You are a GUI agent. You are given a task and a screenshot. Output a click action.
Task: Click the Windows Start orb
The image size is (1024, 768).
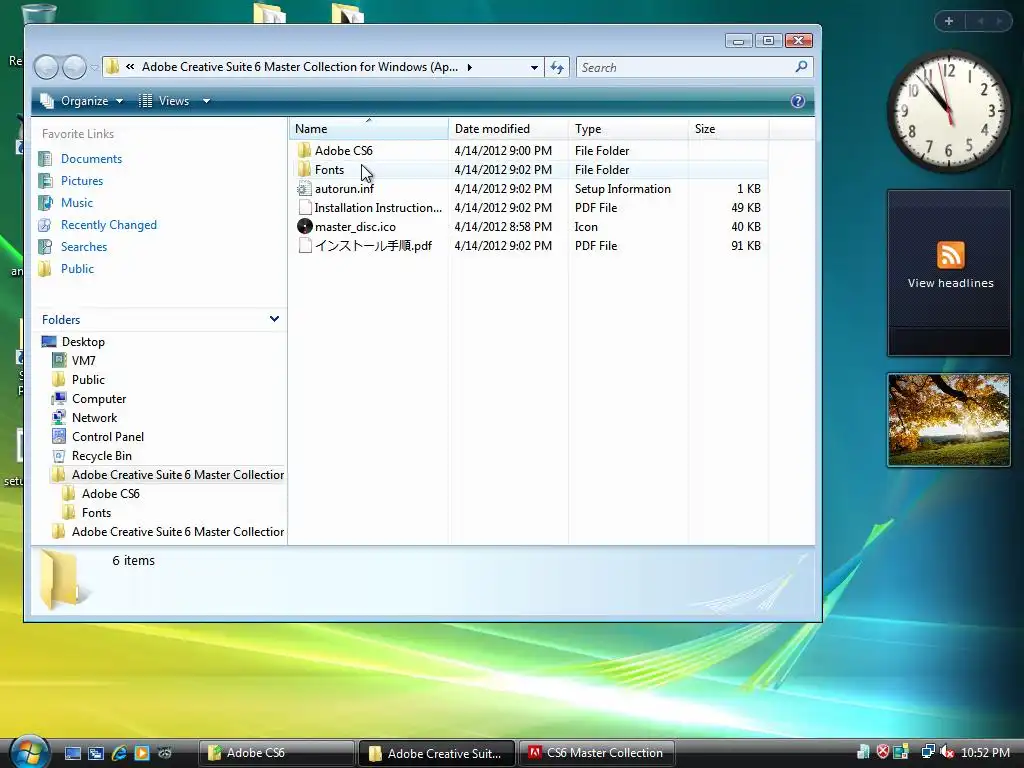click(29, 753)
